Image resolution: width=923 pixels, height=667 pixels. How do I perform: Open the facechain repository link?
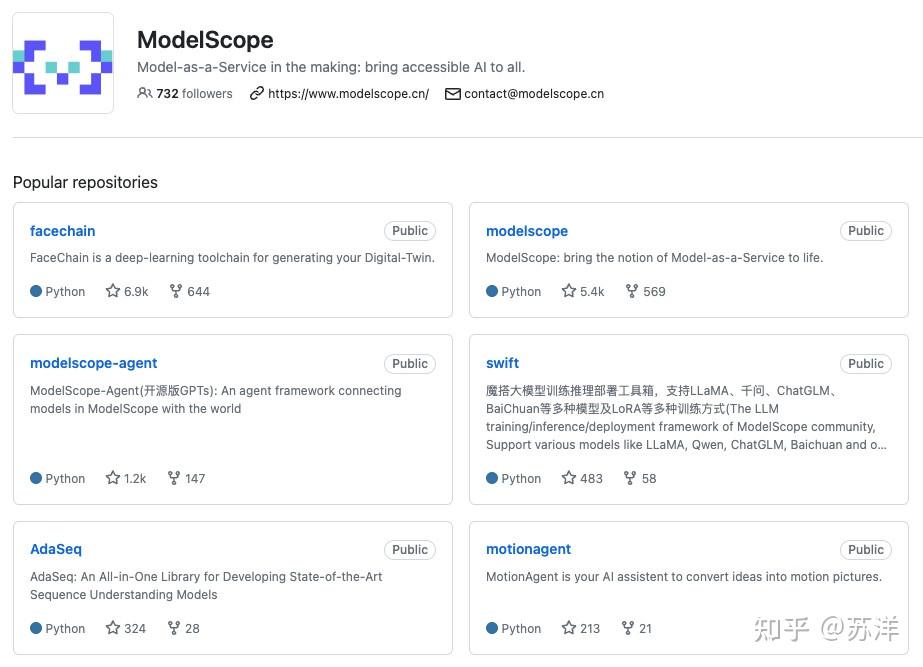(63, 231)
